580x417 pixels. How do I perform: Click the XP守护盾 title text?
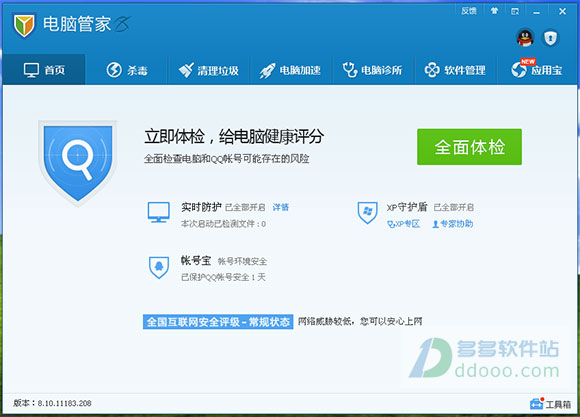pos(407,207)
